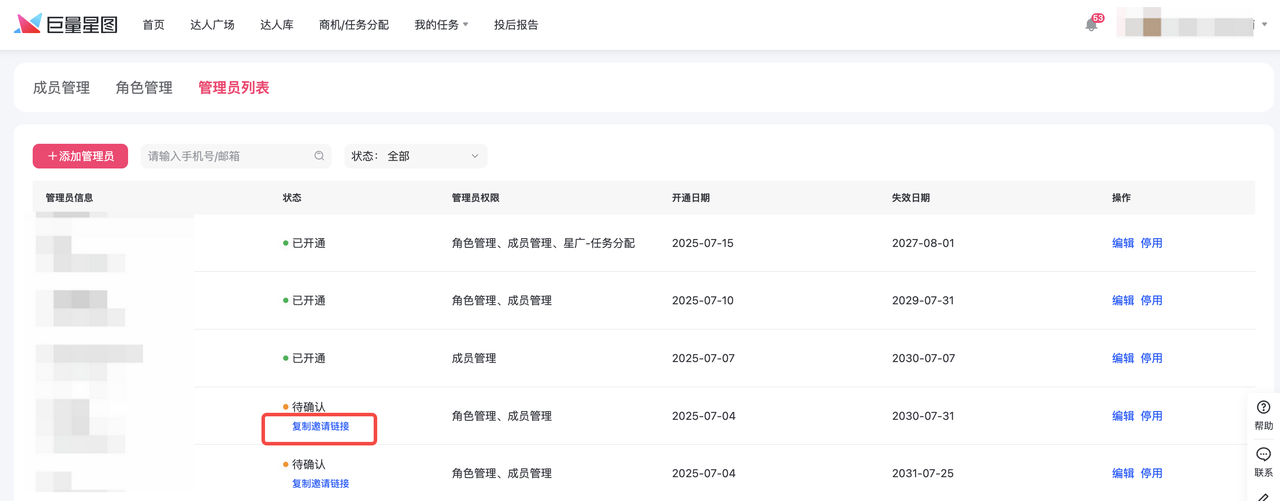Expand the account dropdown arrow

(x=1265, y=25)
